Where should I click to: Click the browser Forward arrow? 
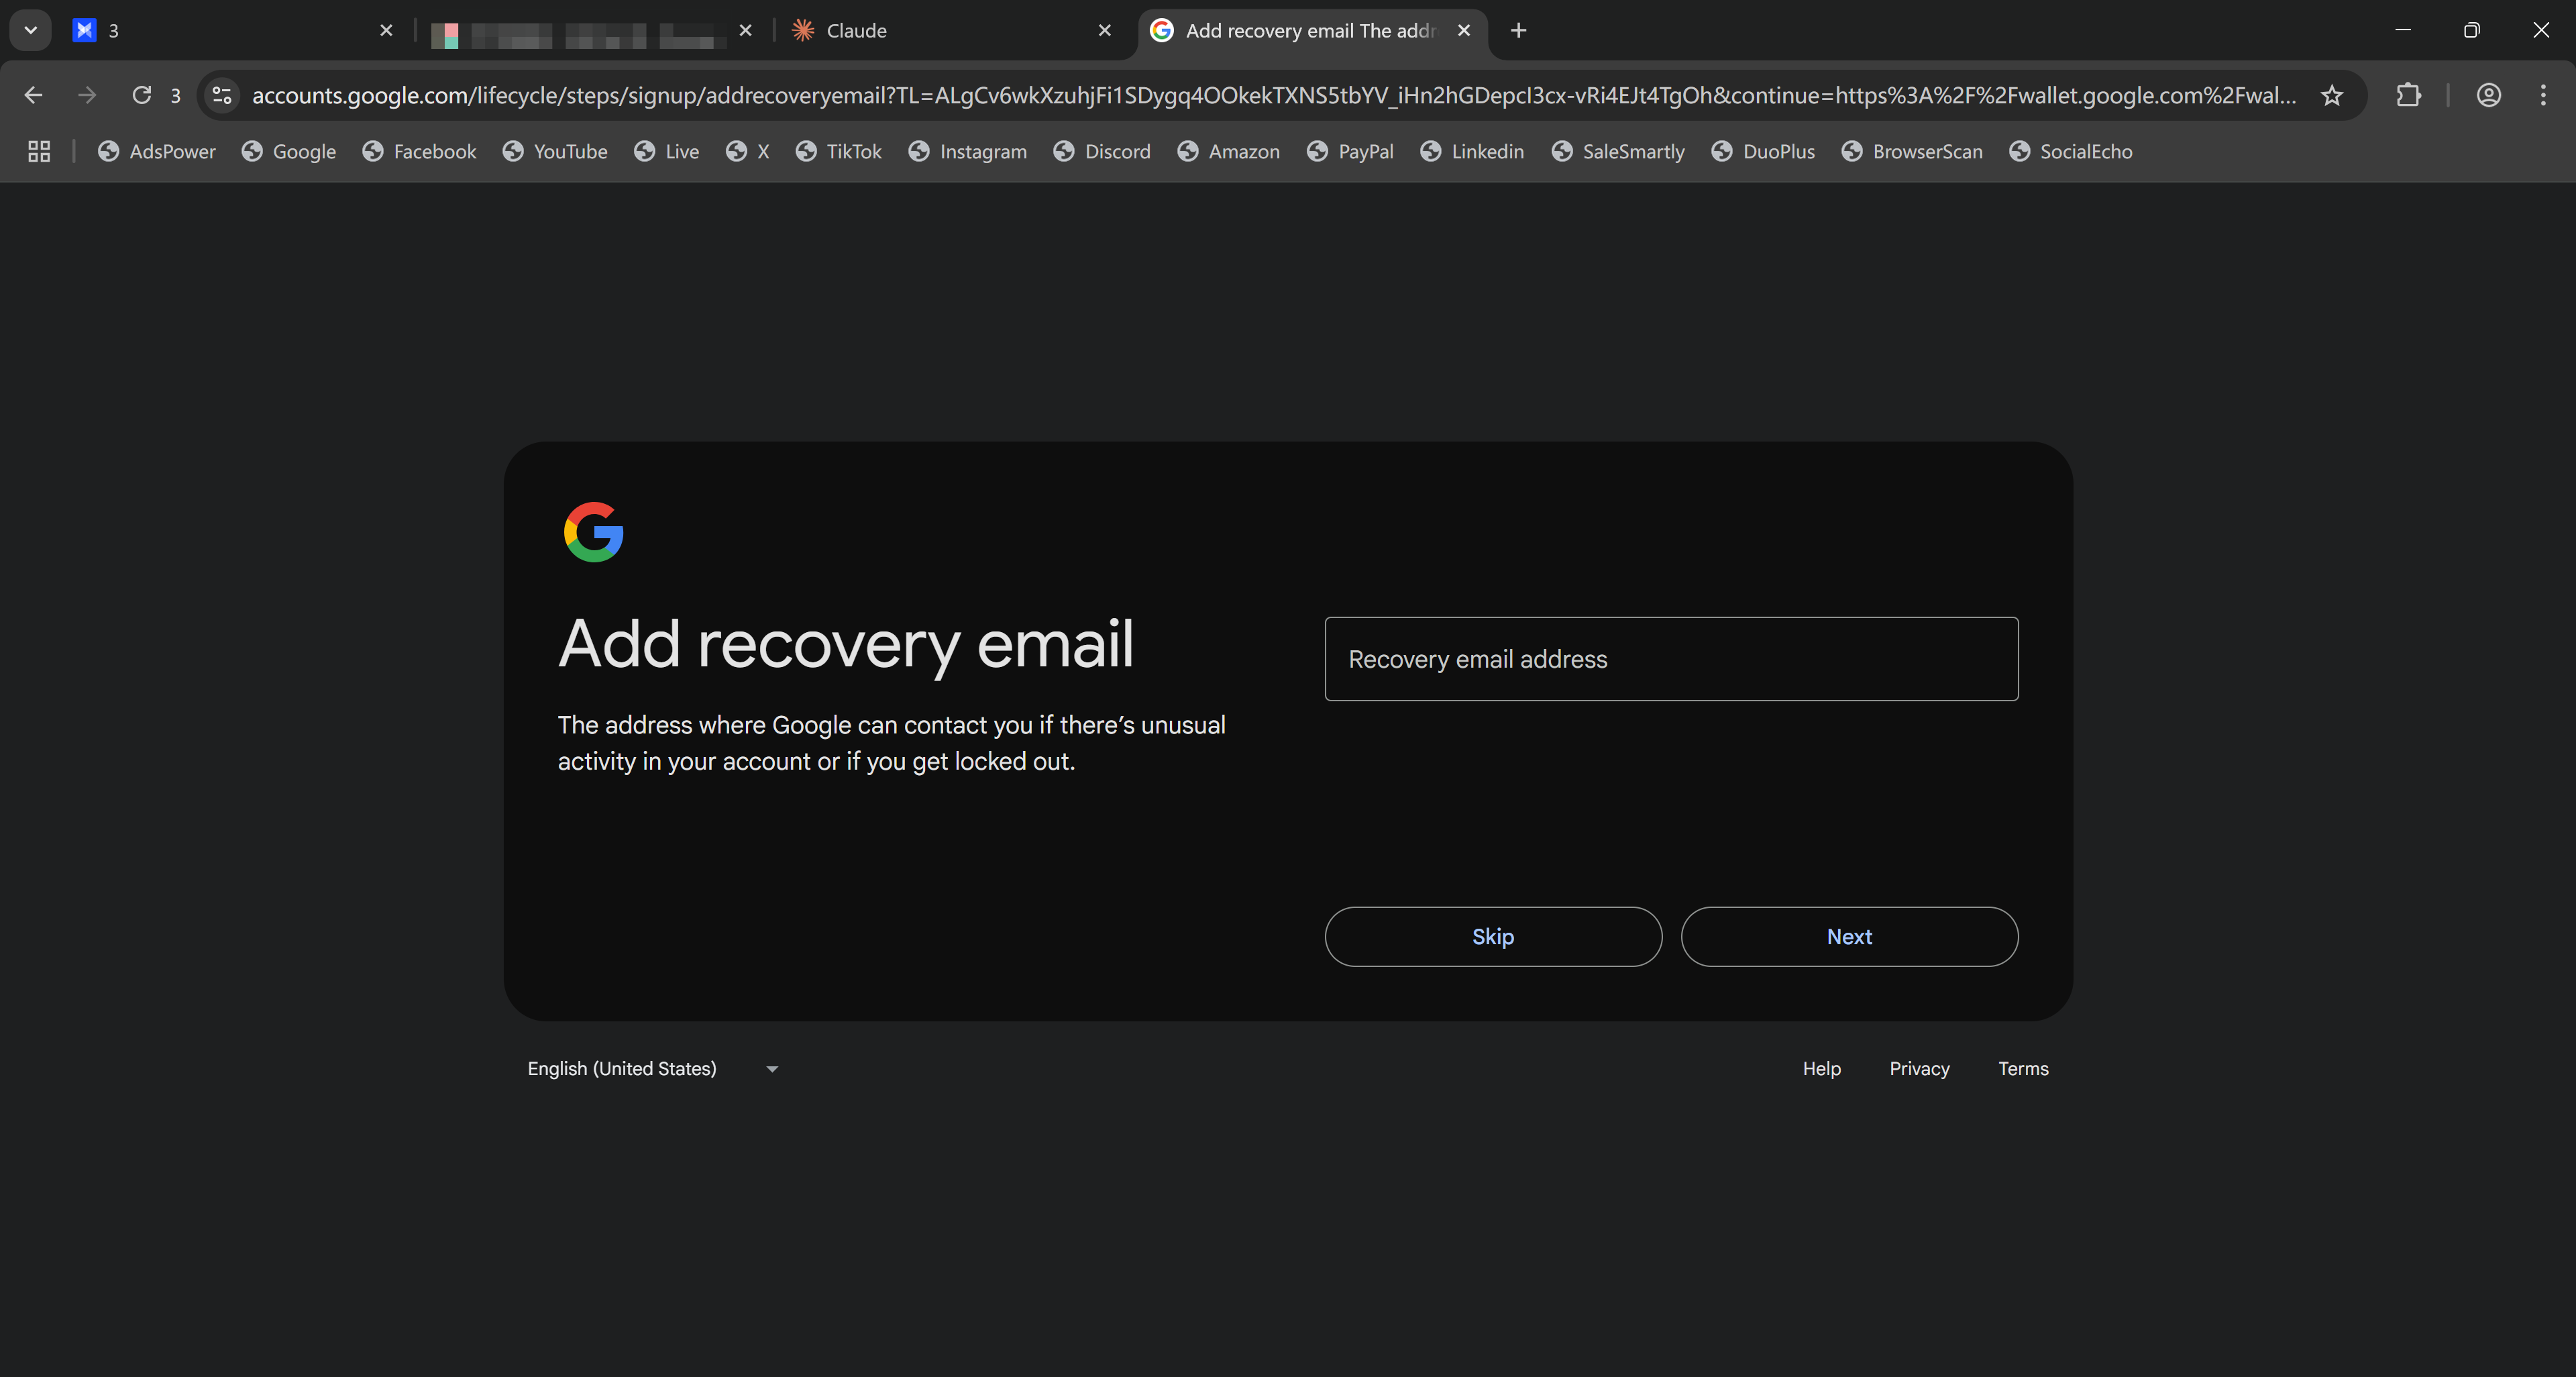(x=87, y=95)
